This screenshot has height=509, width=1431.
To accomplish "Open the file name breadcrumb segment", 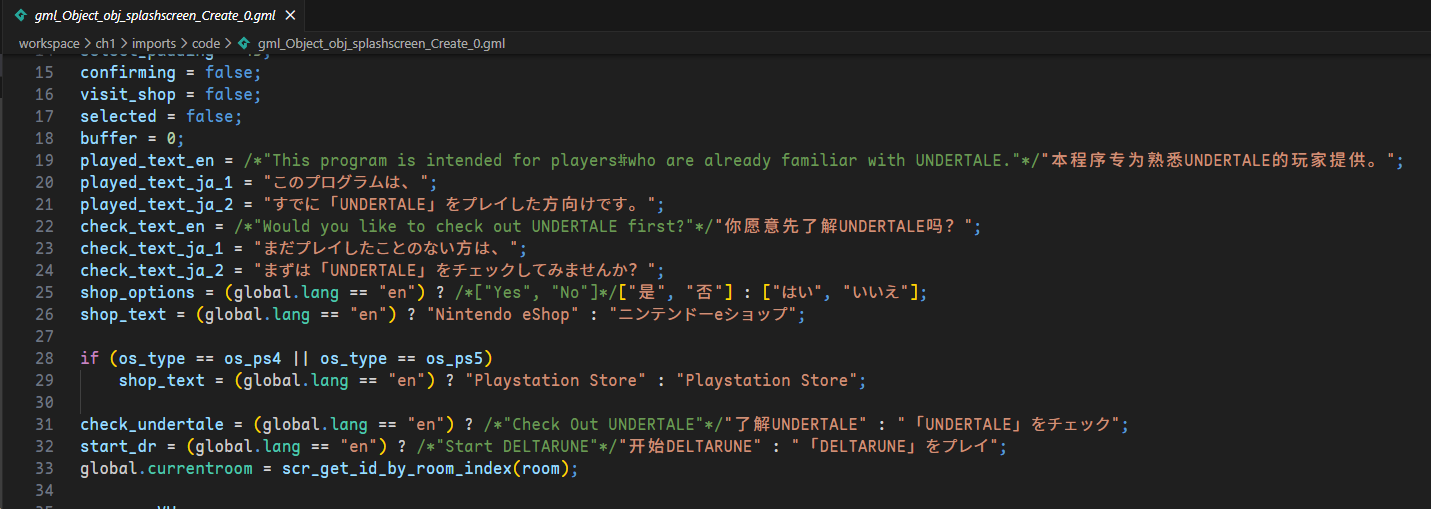I will pyautogui.click(x=381, y=44).
